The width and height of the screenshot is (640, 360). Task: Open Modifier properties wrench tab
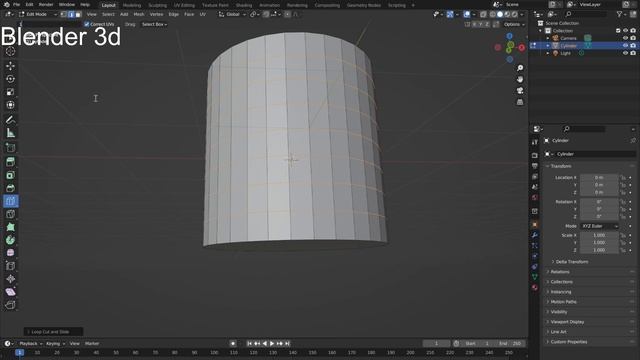pos(535,235)
